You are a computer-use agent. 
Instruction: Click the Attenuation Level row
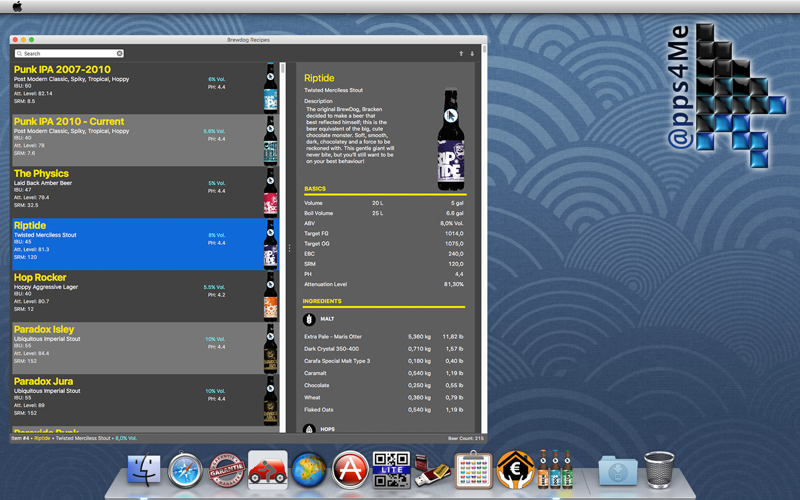(384, 284)
